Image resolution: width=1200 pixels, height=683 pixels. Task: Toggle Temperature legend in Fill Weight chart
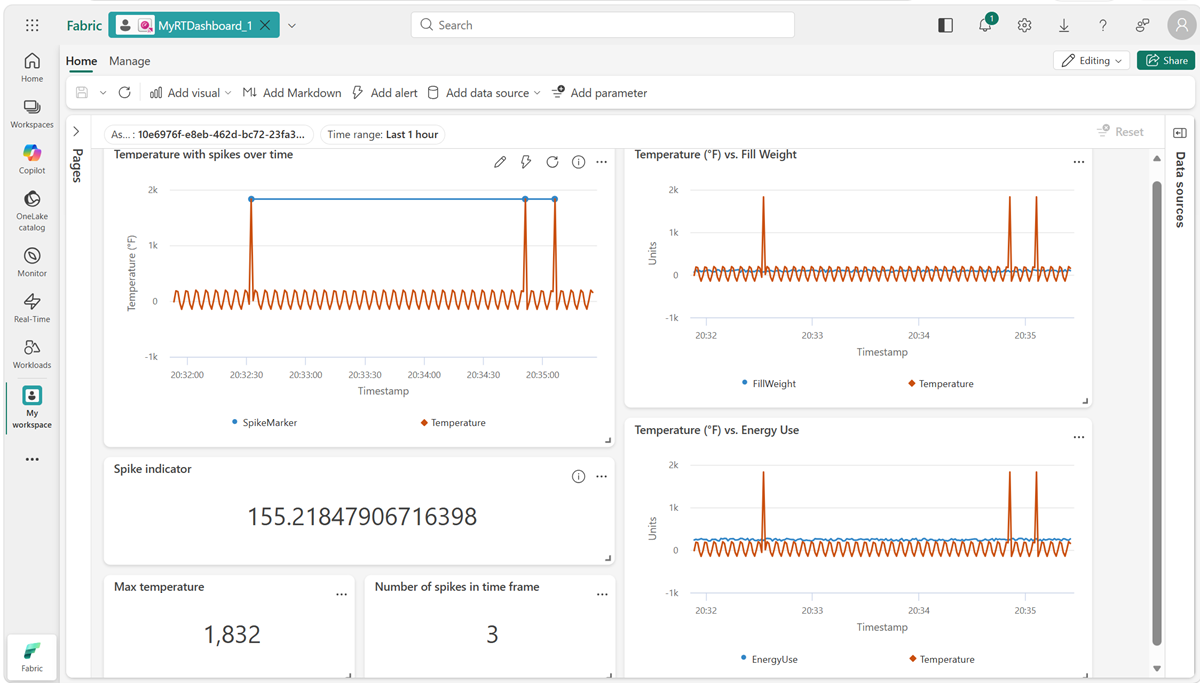[941, 384]
